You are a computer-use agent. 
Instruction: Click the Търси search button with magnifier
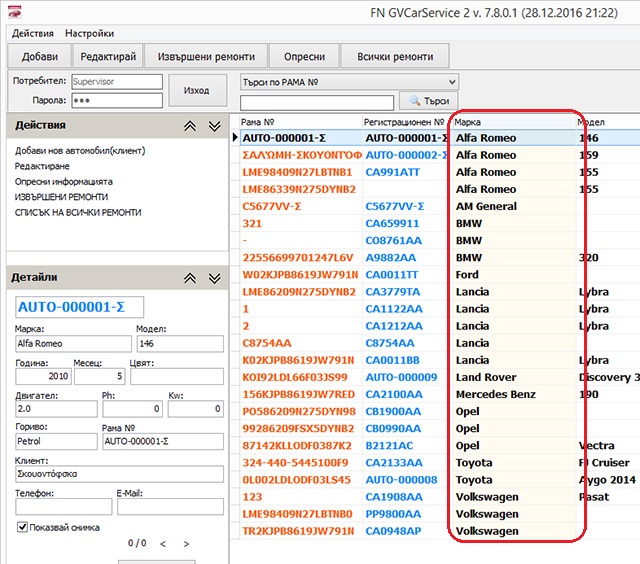427,101
